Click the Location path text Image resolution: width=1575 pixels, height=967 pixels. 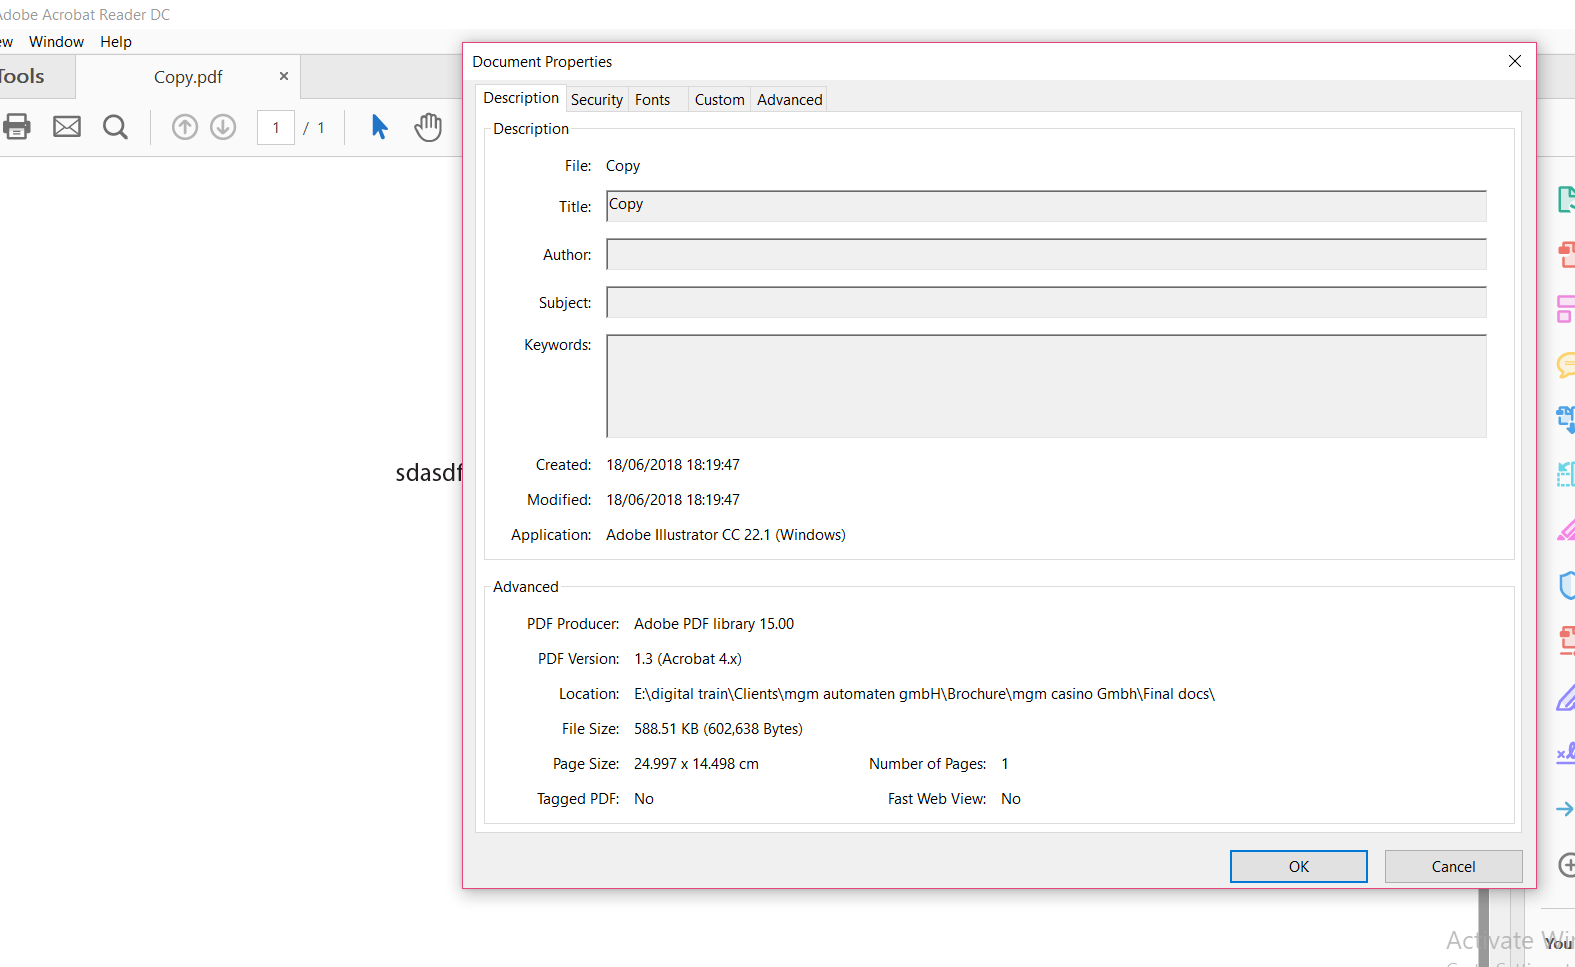coord(924,694)
